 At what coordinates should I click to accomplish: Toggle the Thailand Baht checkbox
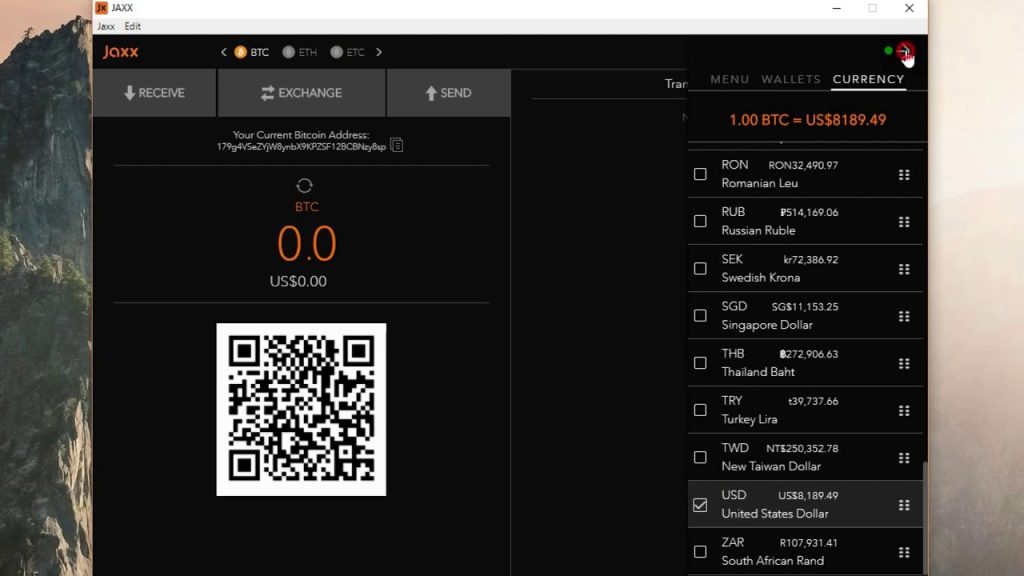(700, 363)
